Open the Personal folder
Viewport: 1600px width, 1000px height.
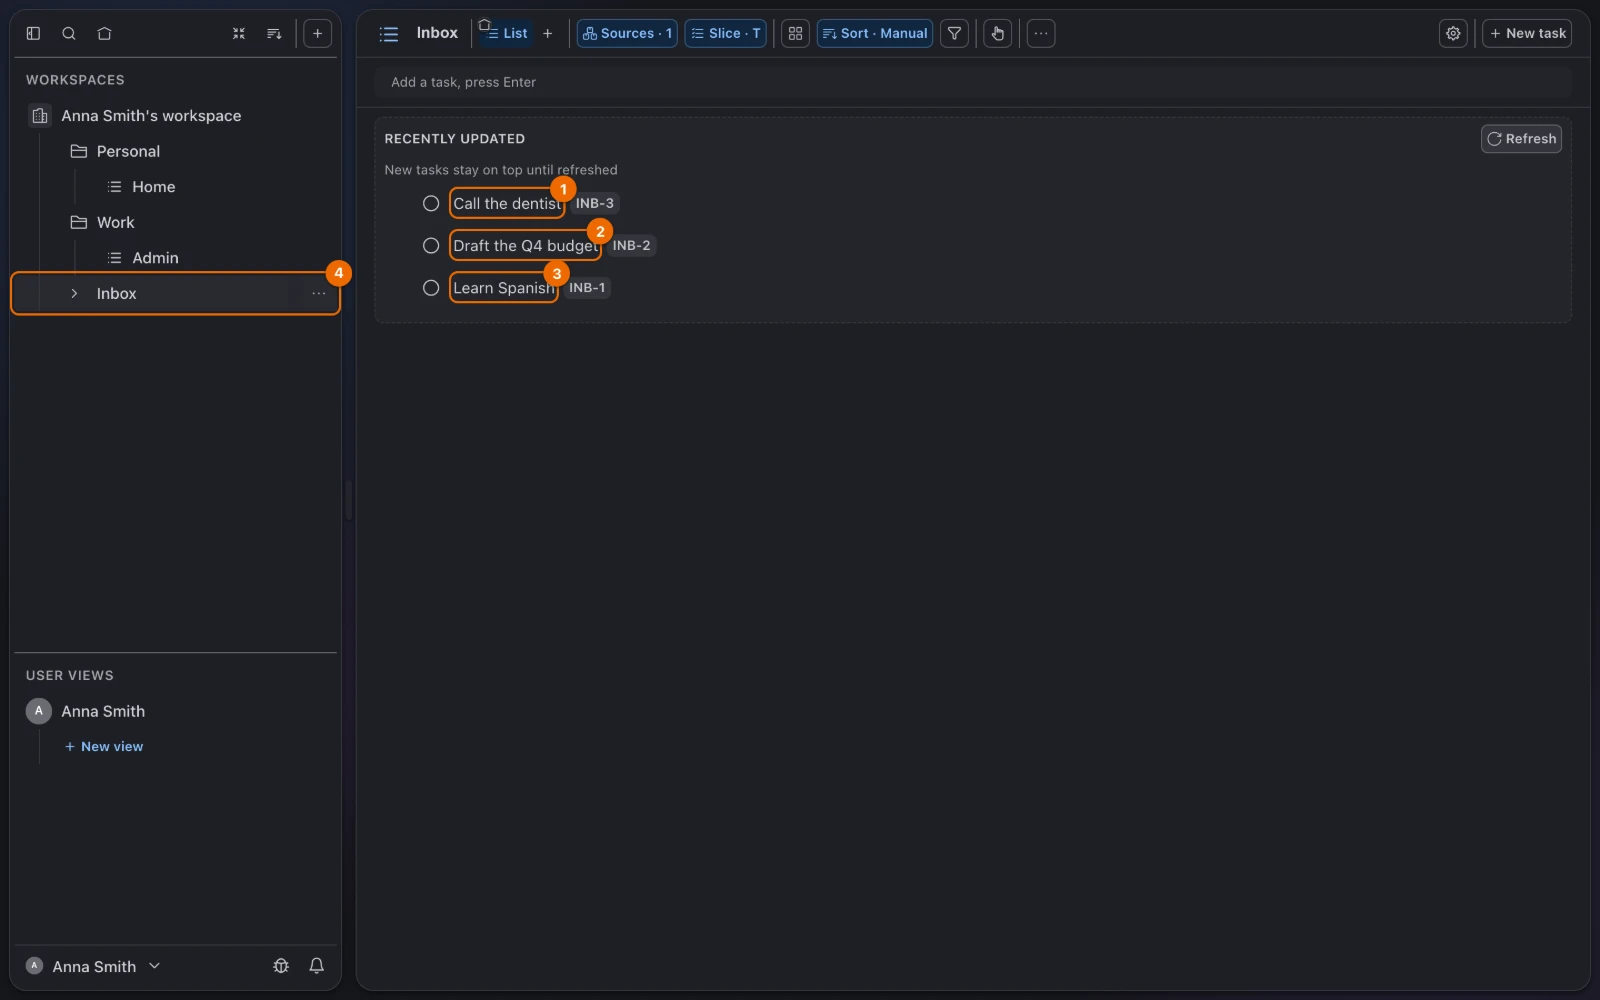(128, 151)
